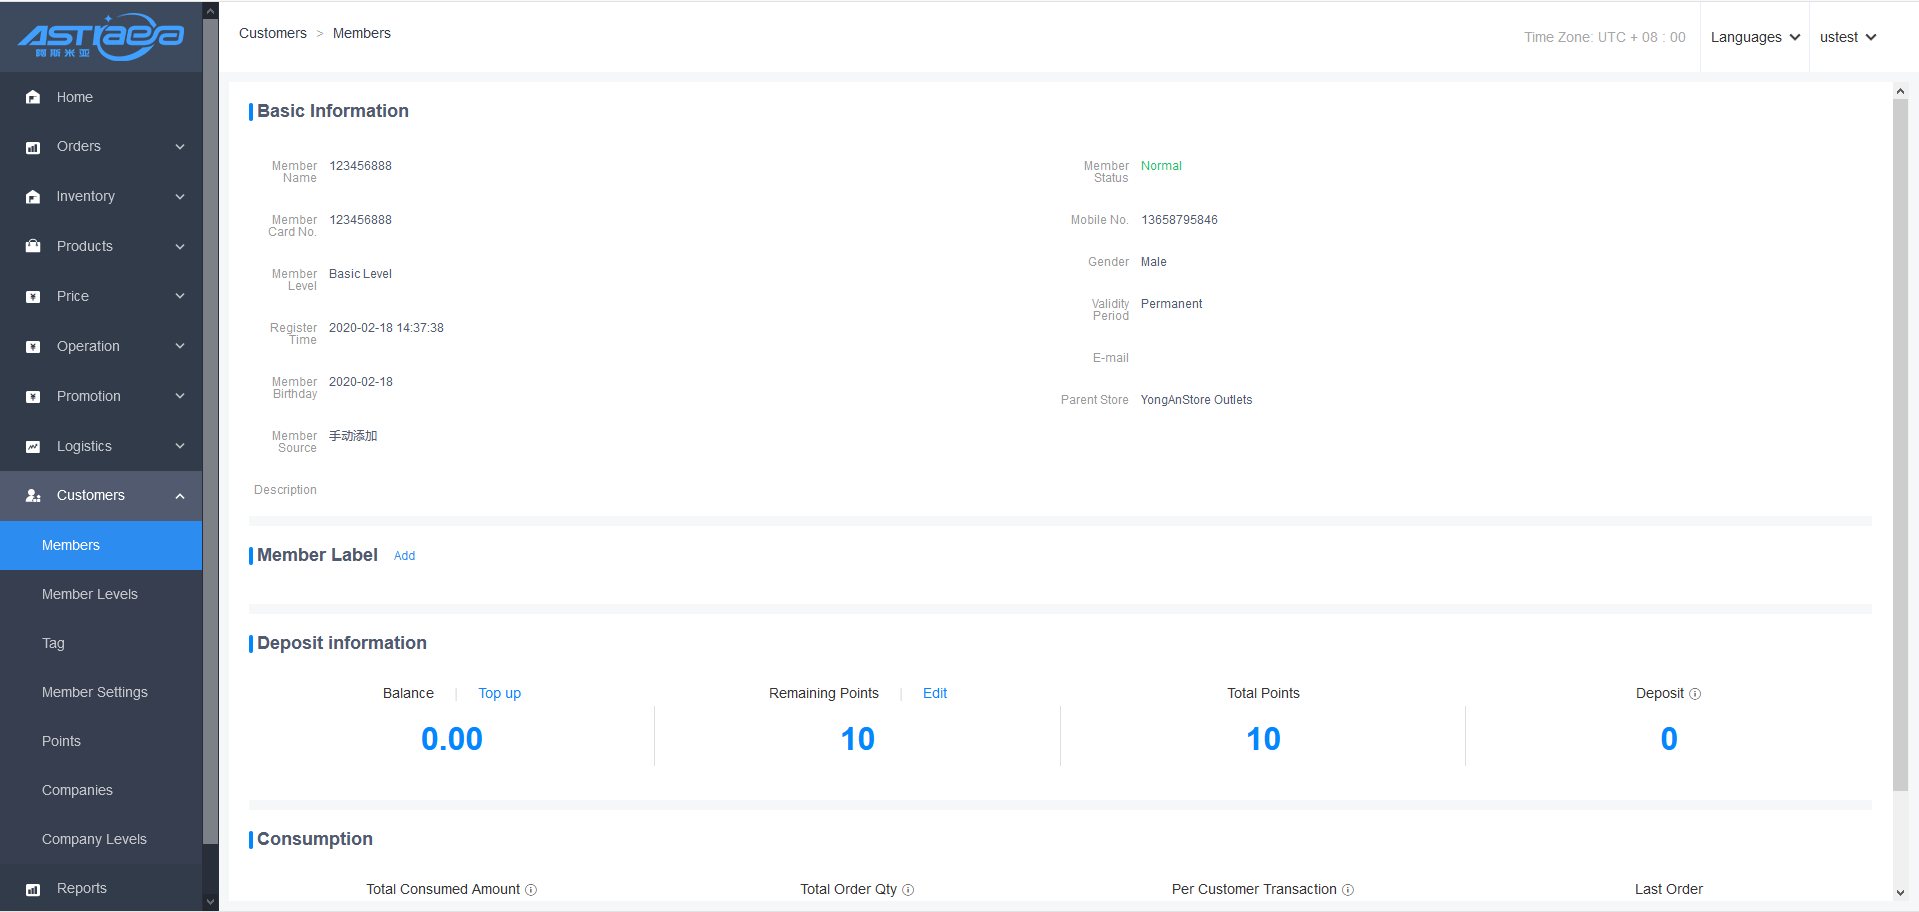The image size is (1919, 912).
Task: Click the Products briefcase icon
Action: tap(33, 246)
